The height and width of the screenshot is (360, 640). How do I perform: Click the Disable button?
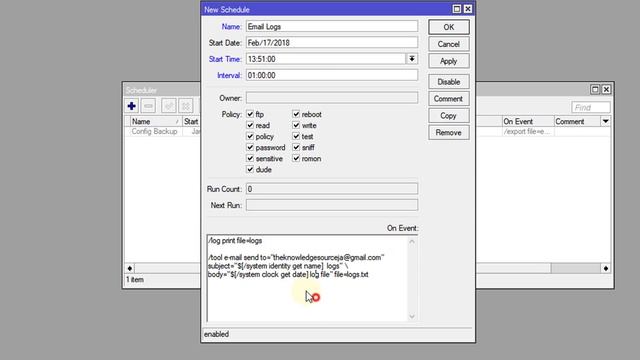(x=449, y=82)
